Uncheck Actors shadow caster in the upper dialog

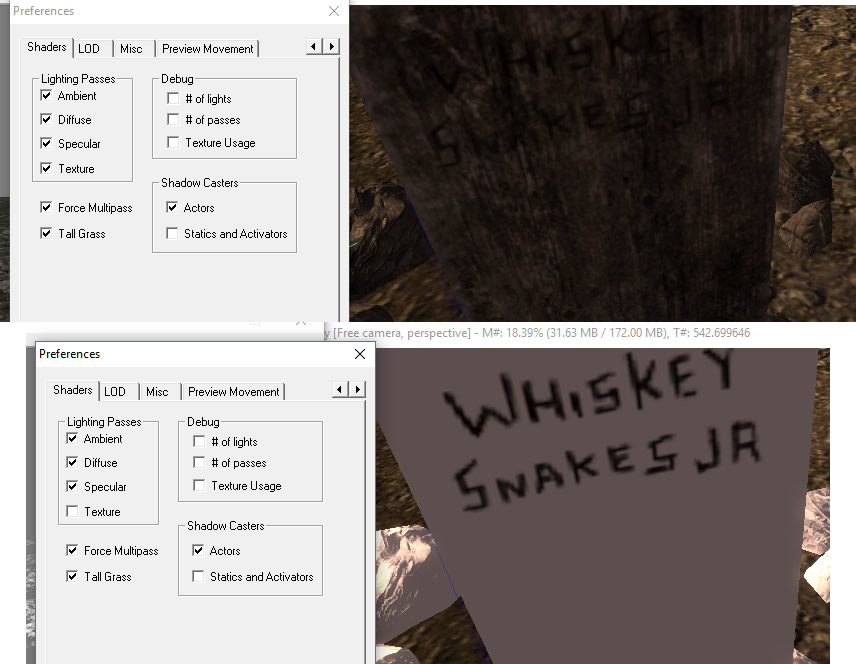pyautogui.click(x=173, y=208)
